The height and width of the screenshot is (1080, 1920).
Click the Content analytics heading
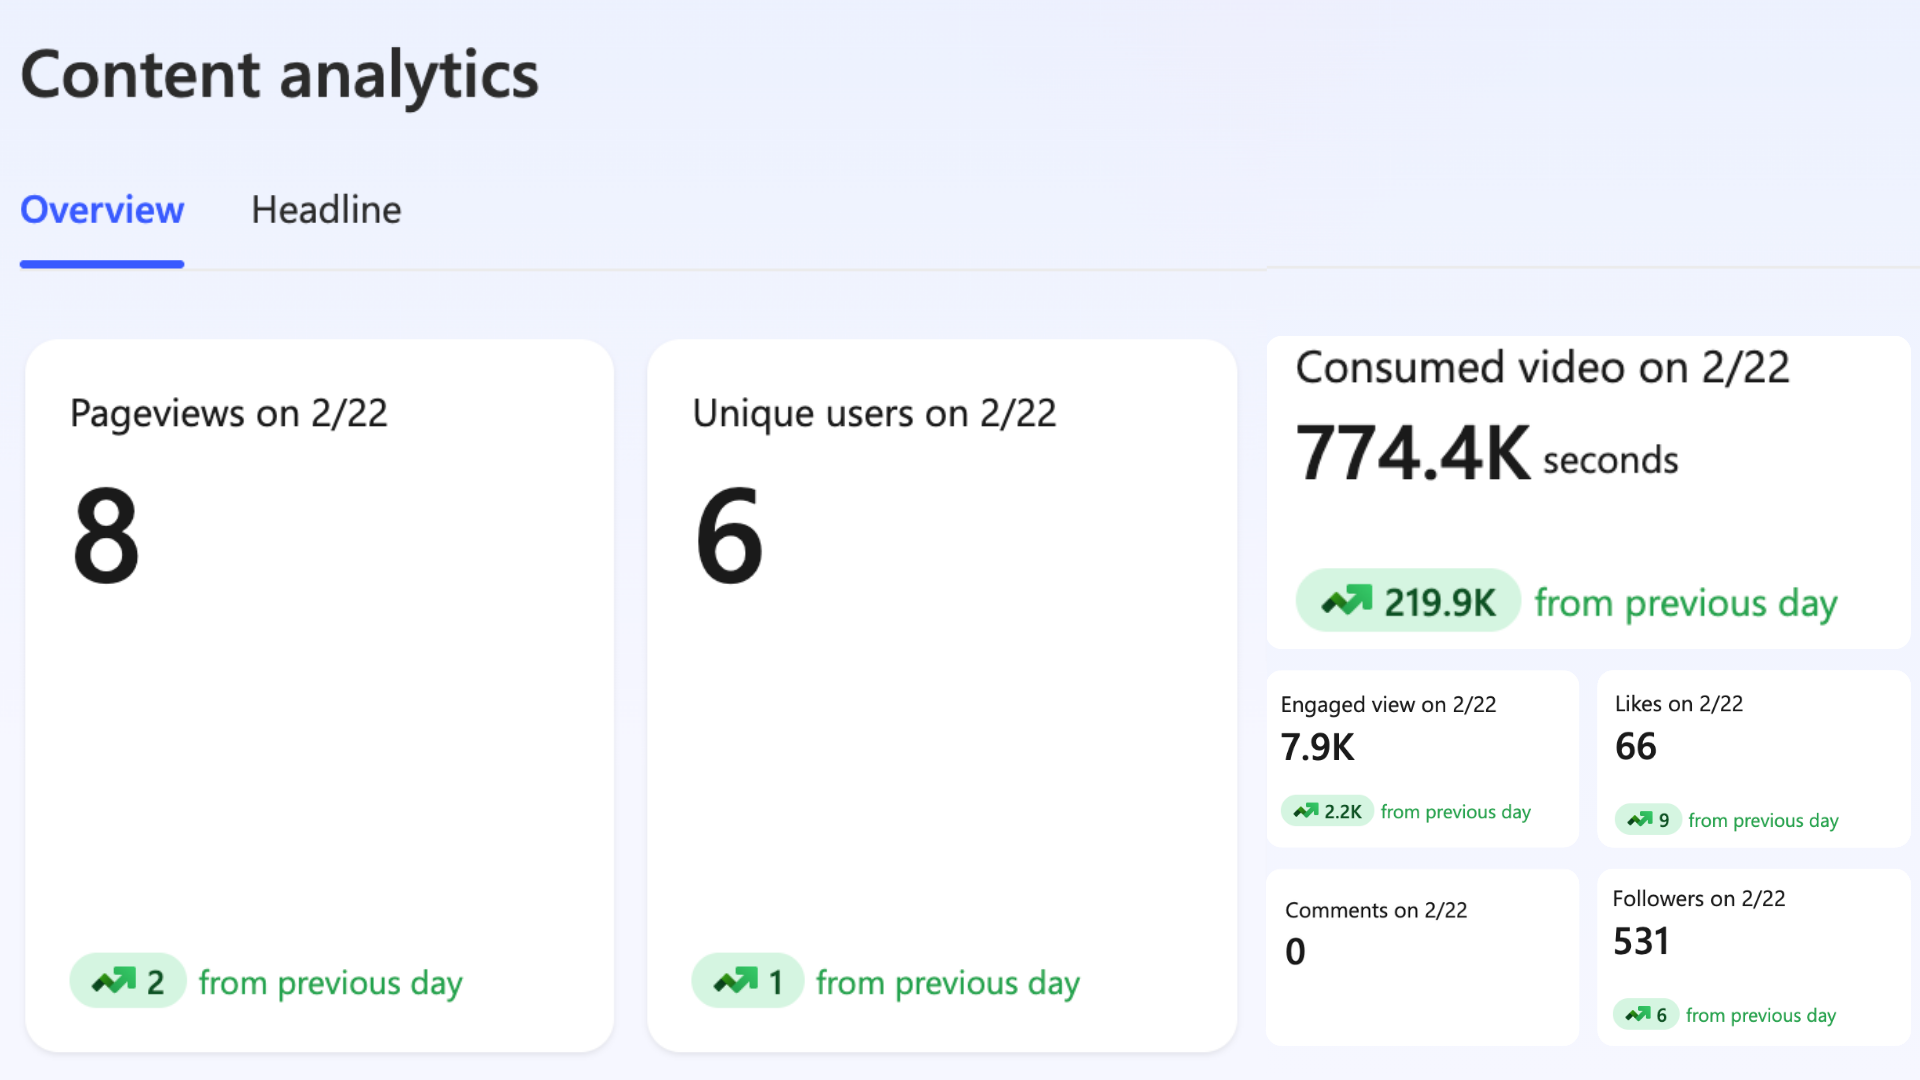pyautogui.click(x=280, y=75)
